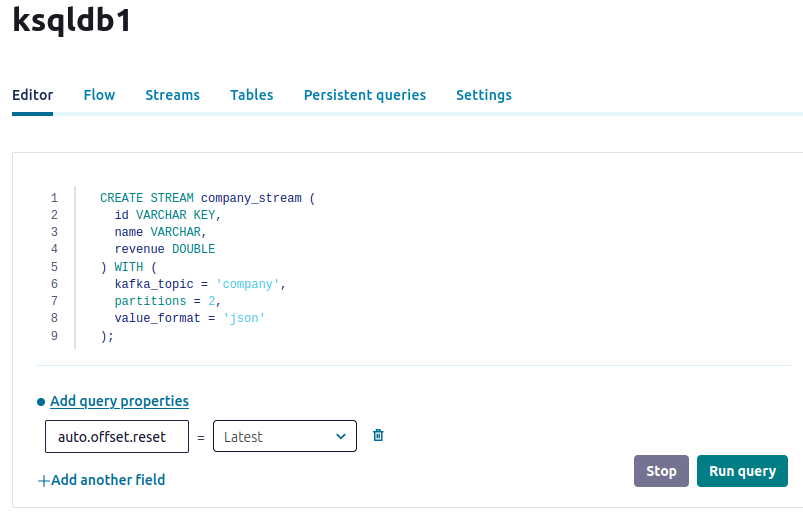803x516 pixels.
Task: Click the 'id VARCHAR KEY,' code line
Action: pos(167,215)
